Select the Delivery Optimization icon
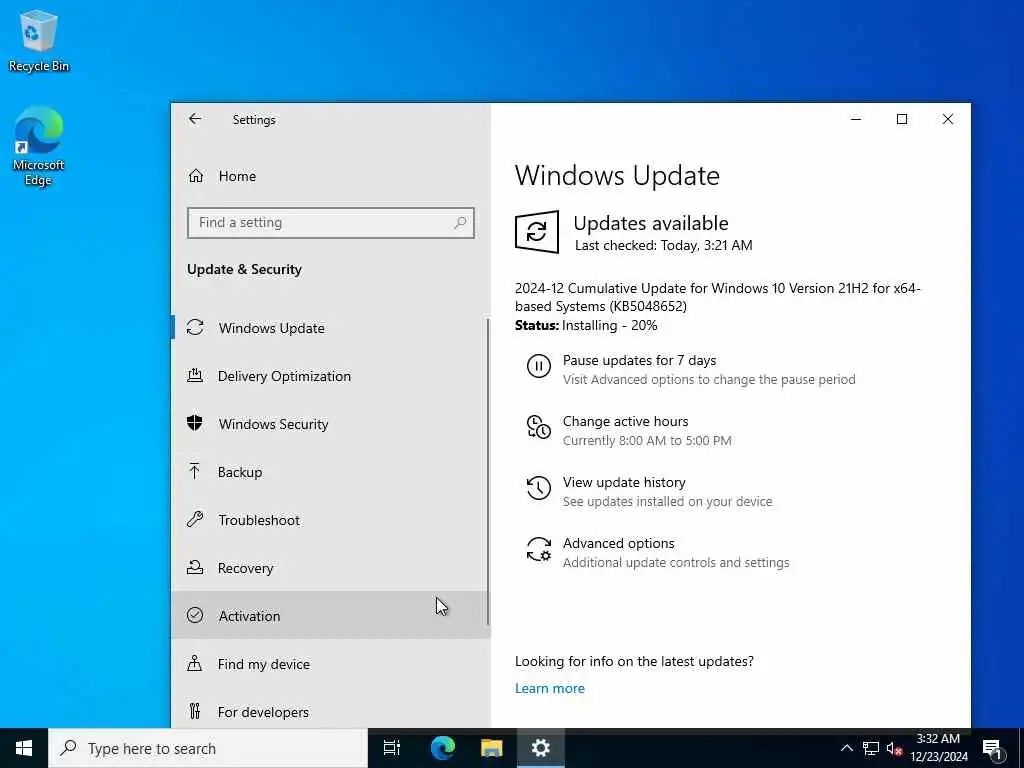 195,376
